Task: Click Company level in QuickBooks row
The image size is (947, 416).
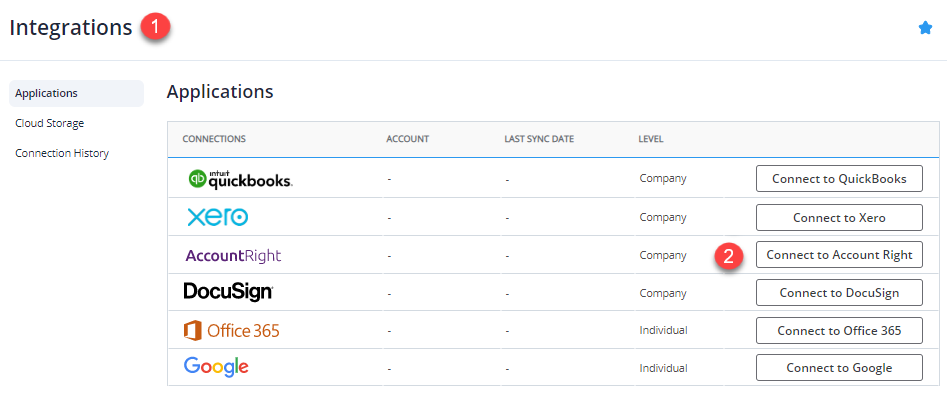Action: coord(663,179)
